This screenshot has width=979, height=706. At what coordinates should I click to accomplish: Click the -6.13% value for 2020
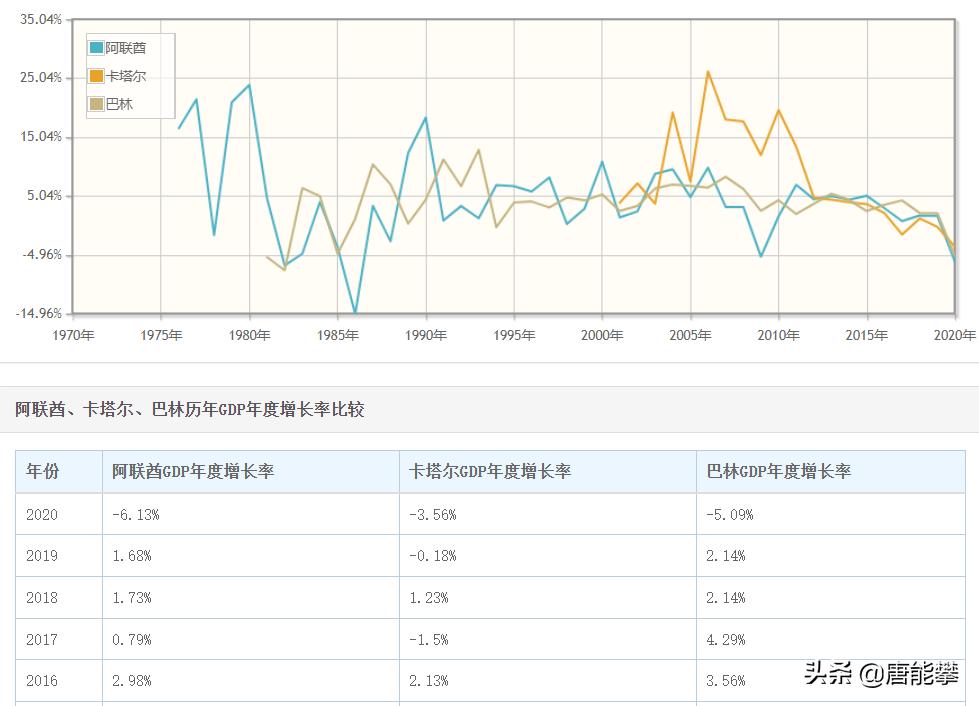[x=138, y=514]
